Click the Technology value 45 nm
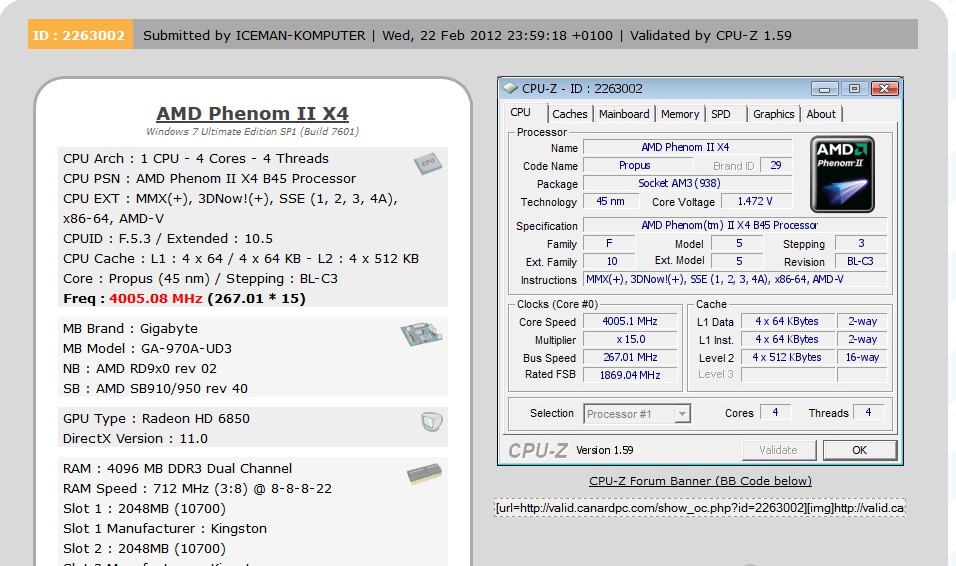The image size is (956, 566). pos(610,201)
